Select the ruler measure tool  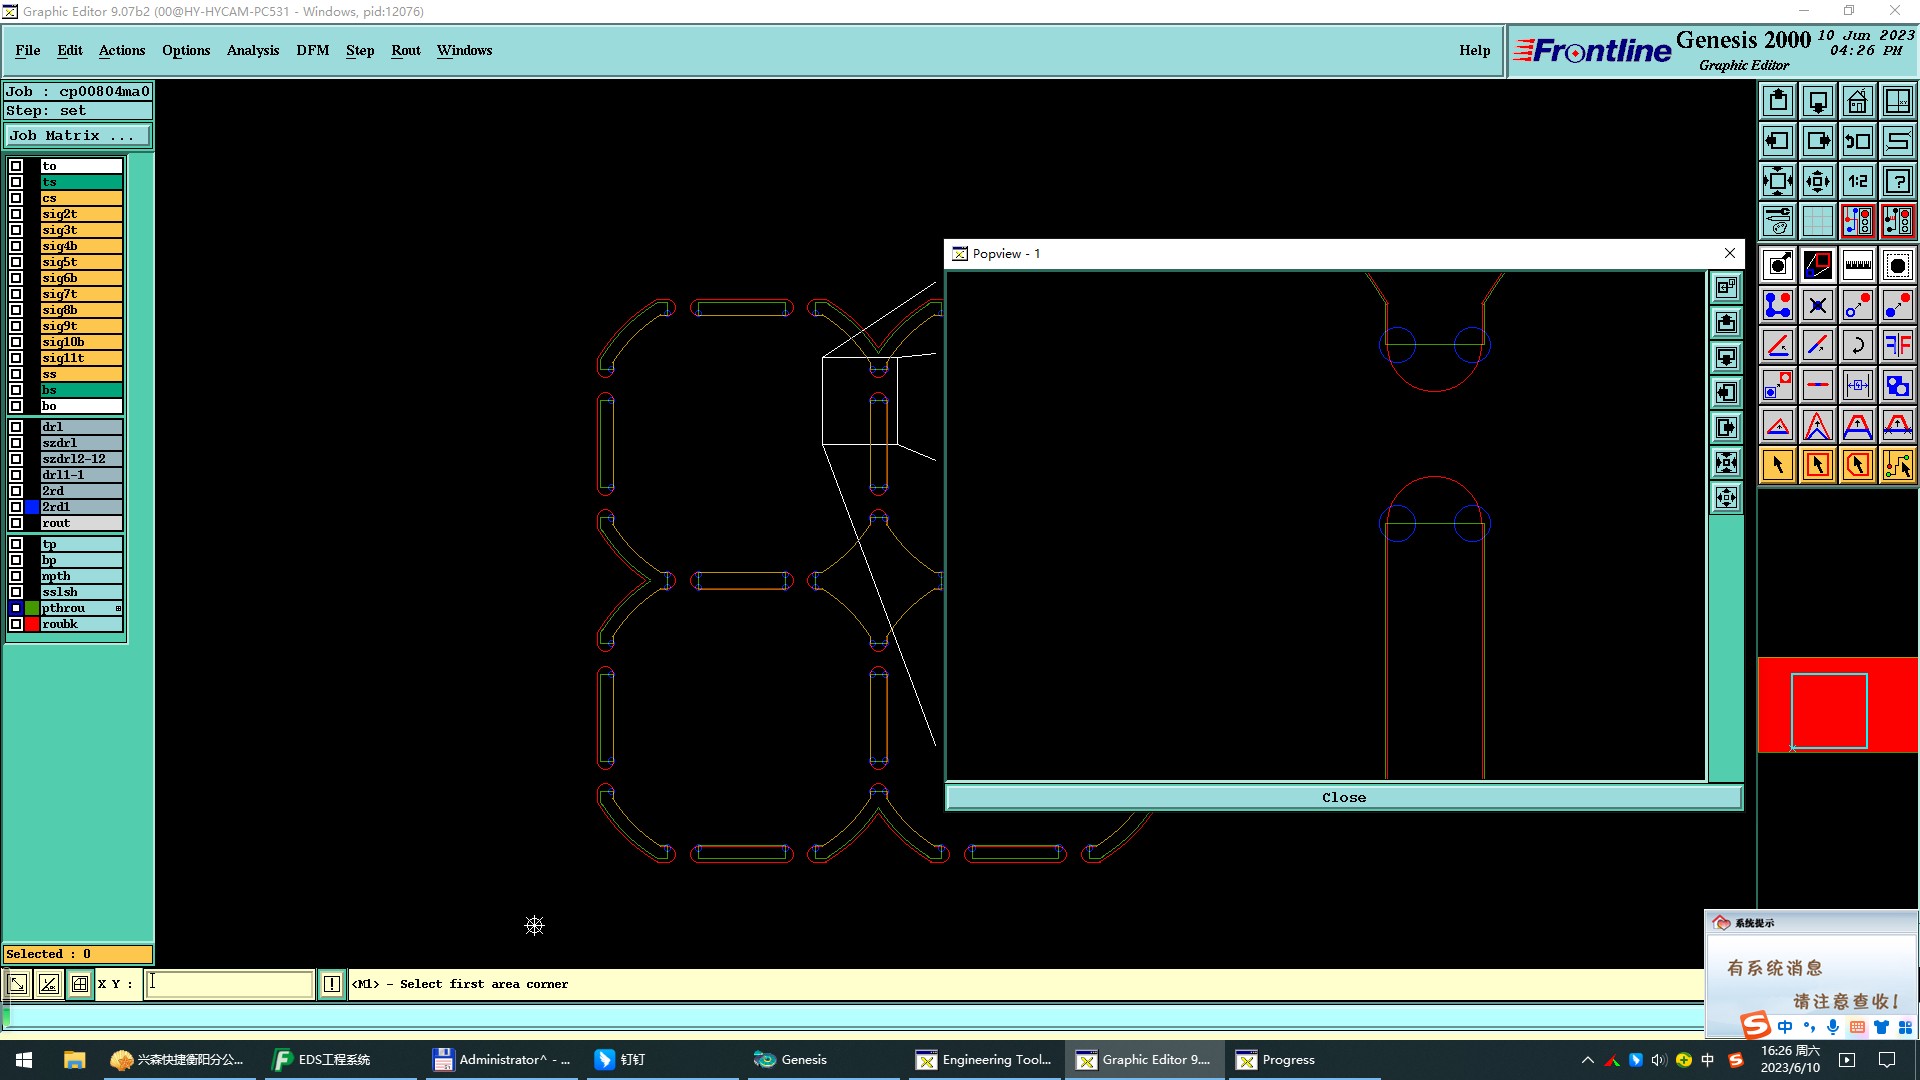pyautogui.click(x=1857, y=265)
